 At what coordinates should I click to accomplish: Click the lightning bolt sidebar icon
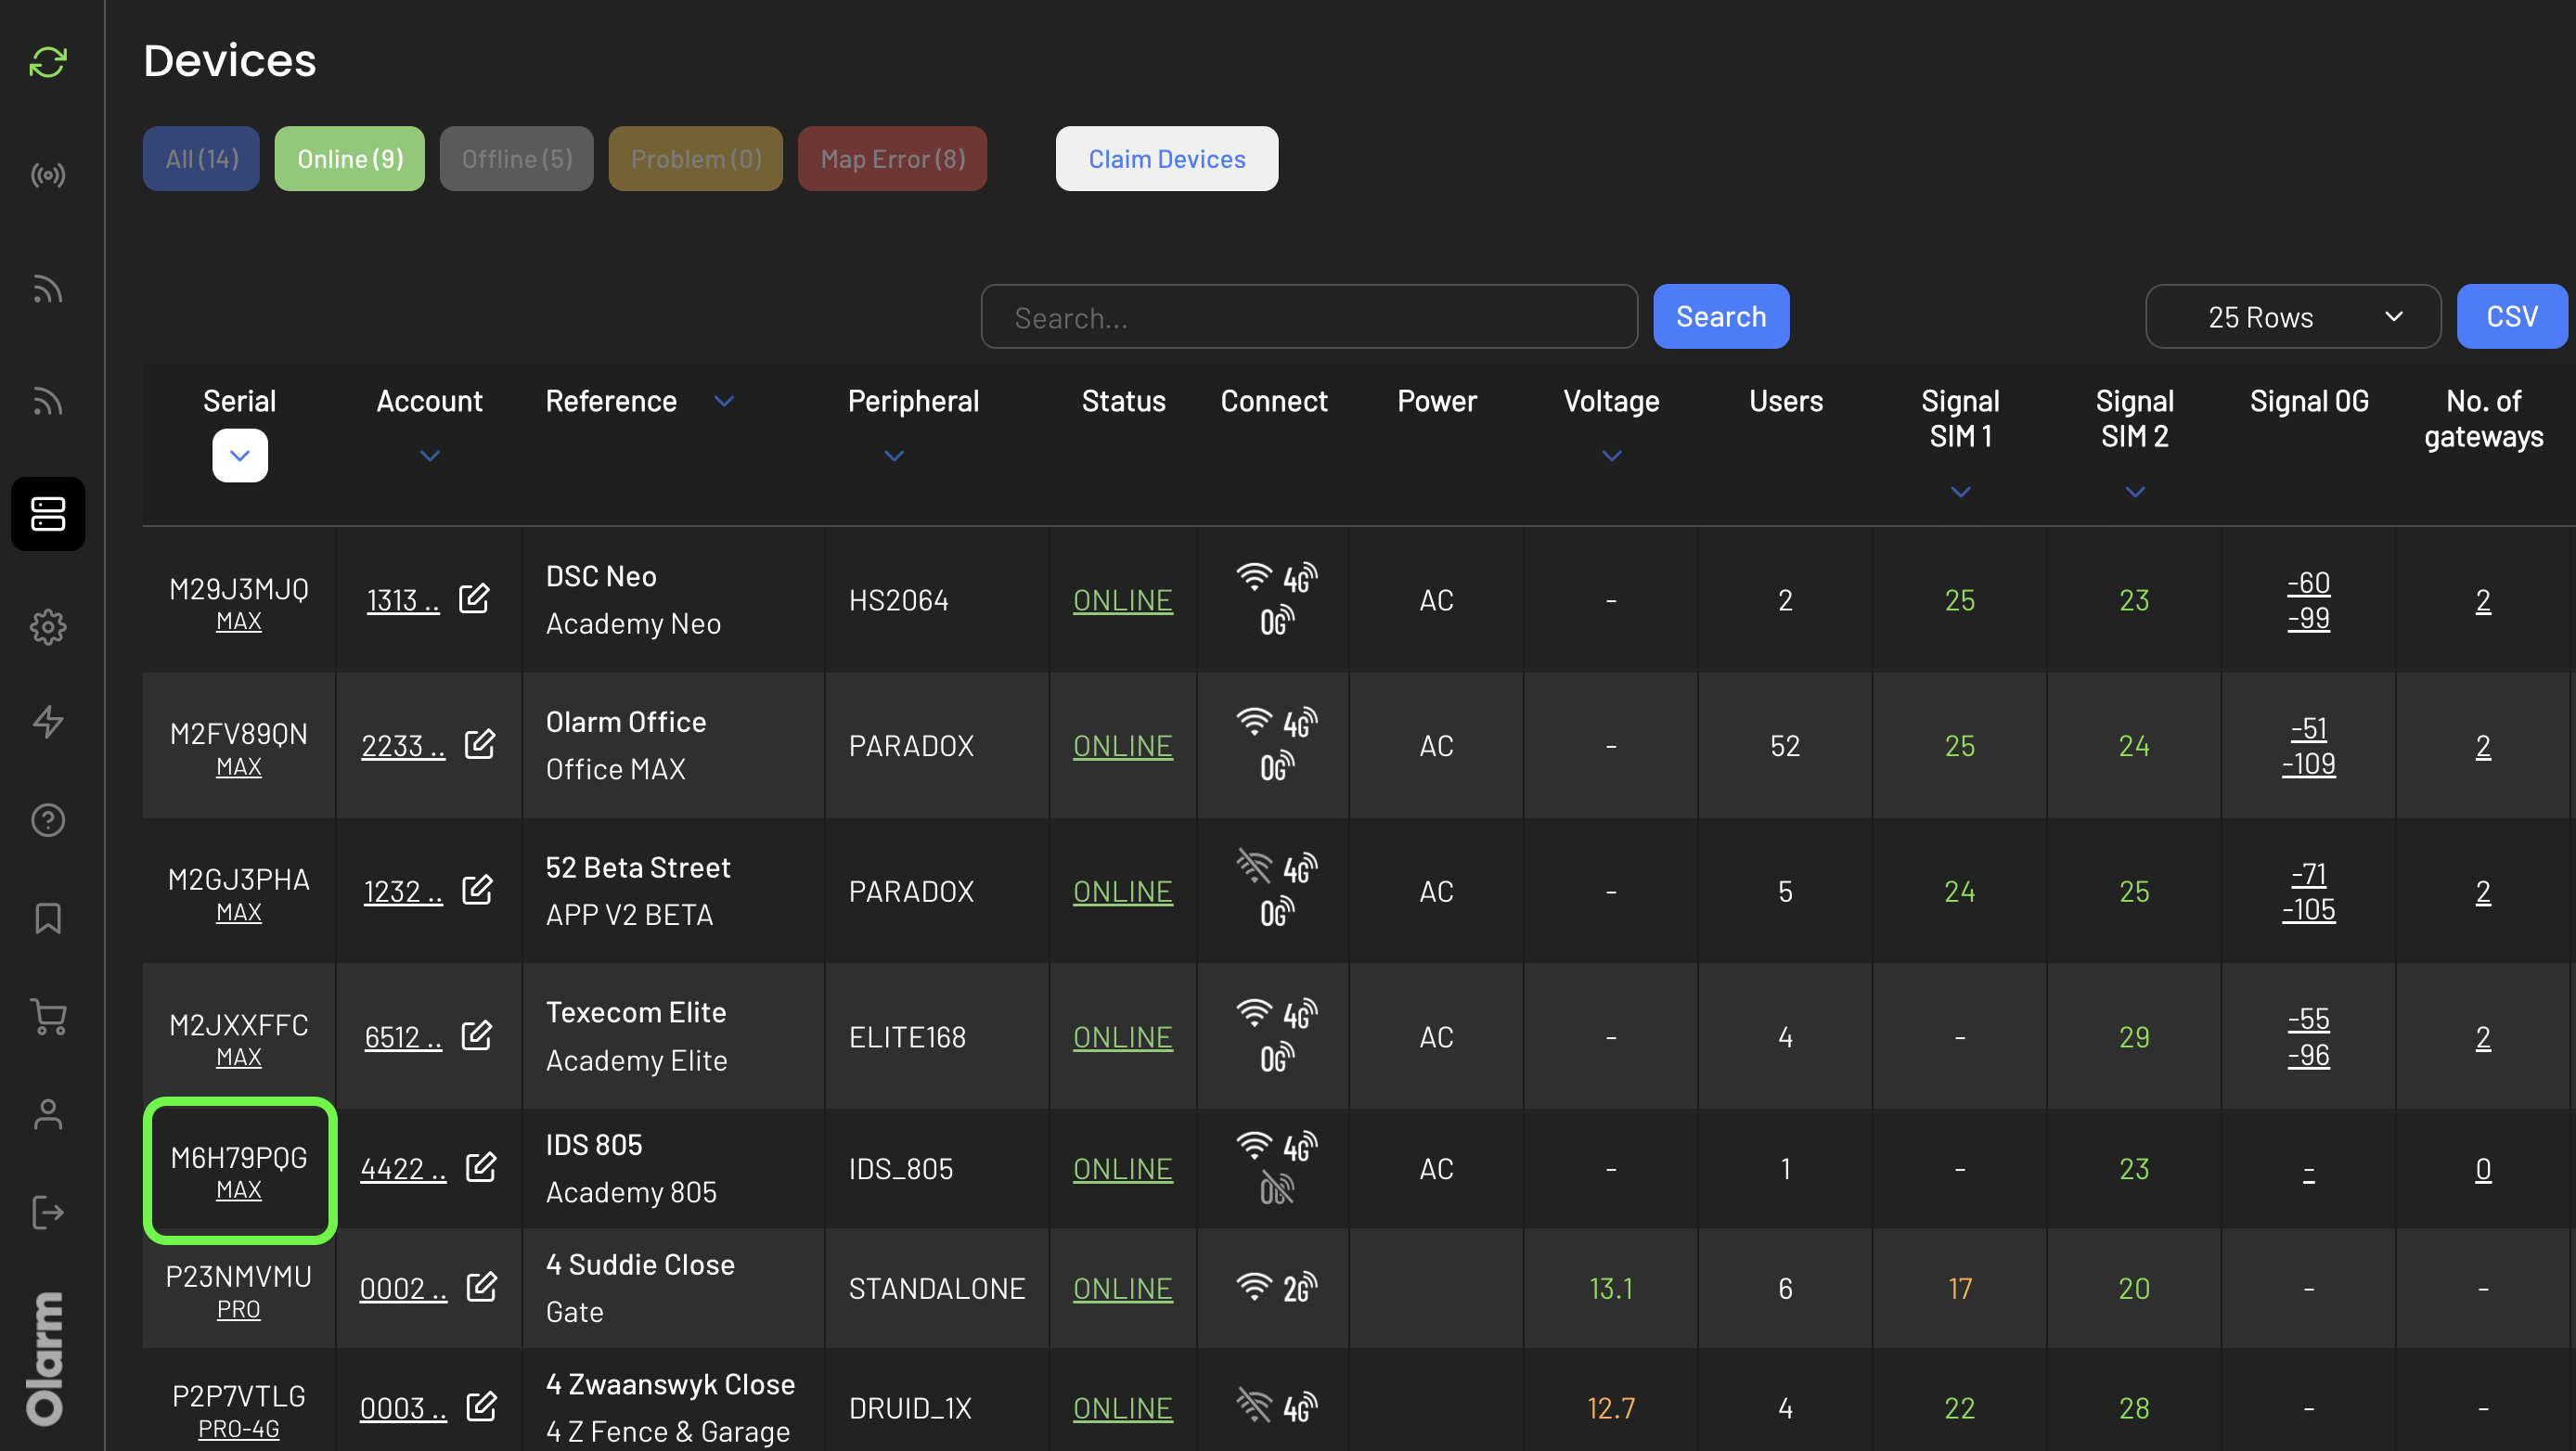[x=48, y=721]
